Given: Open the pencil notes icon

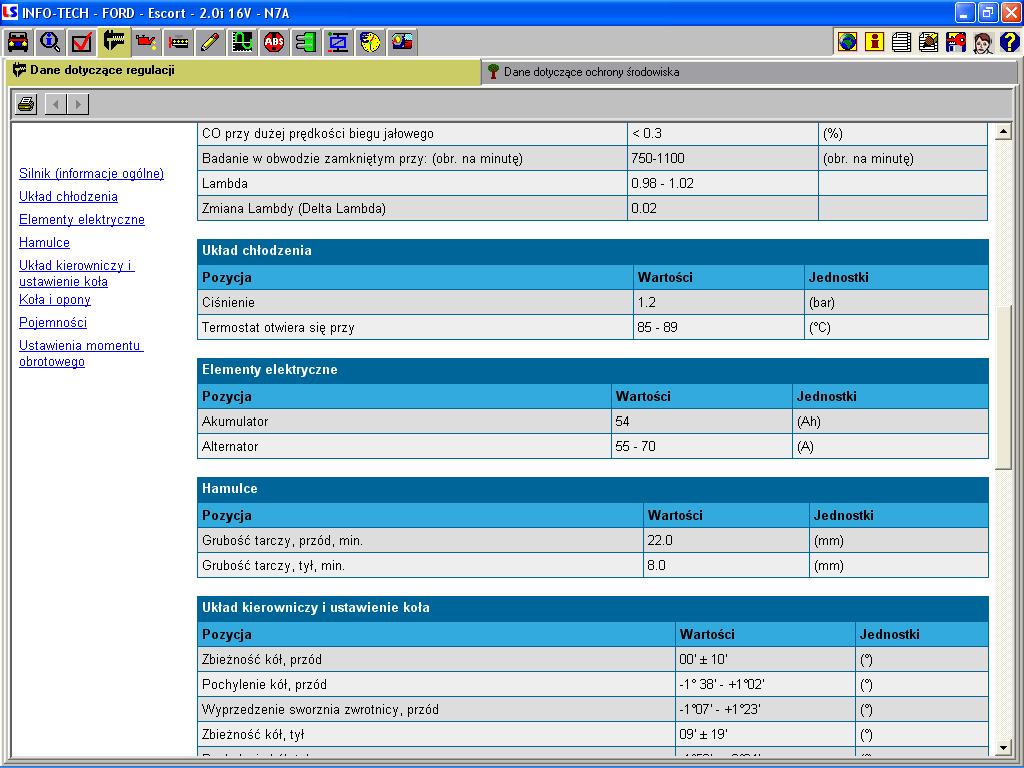Looking at the screenshot, I should [x=210, y=42].
